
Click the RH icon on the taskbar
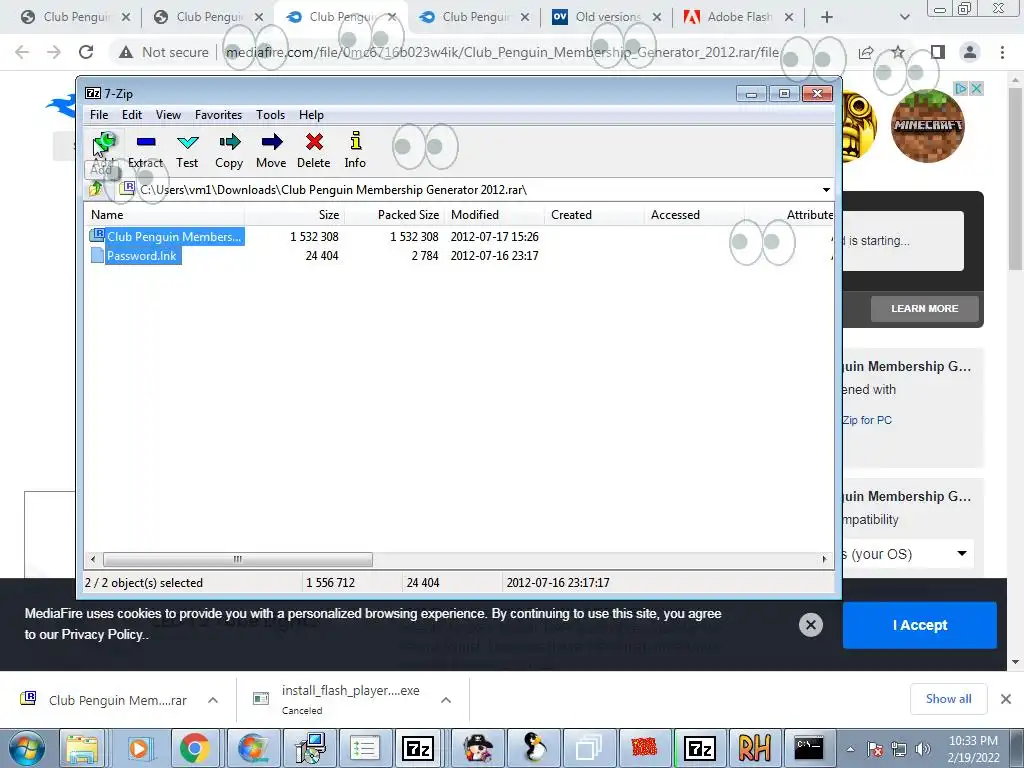click(754, 748)
